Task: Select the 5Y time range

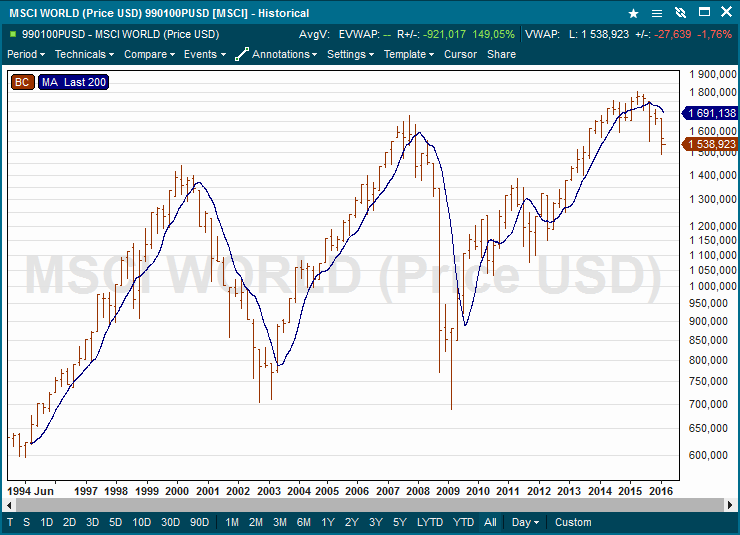Action: pos(400,522)
